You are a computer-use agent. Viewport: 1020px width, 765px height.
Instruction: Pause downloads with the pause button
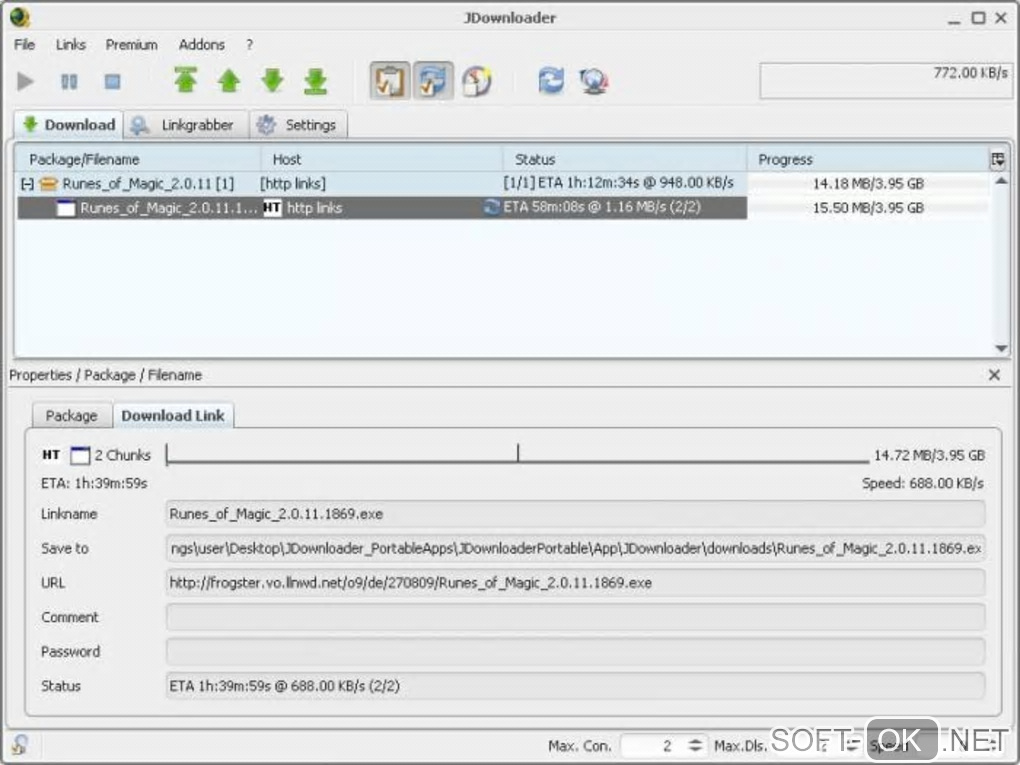[x=69, y=81]
